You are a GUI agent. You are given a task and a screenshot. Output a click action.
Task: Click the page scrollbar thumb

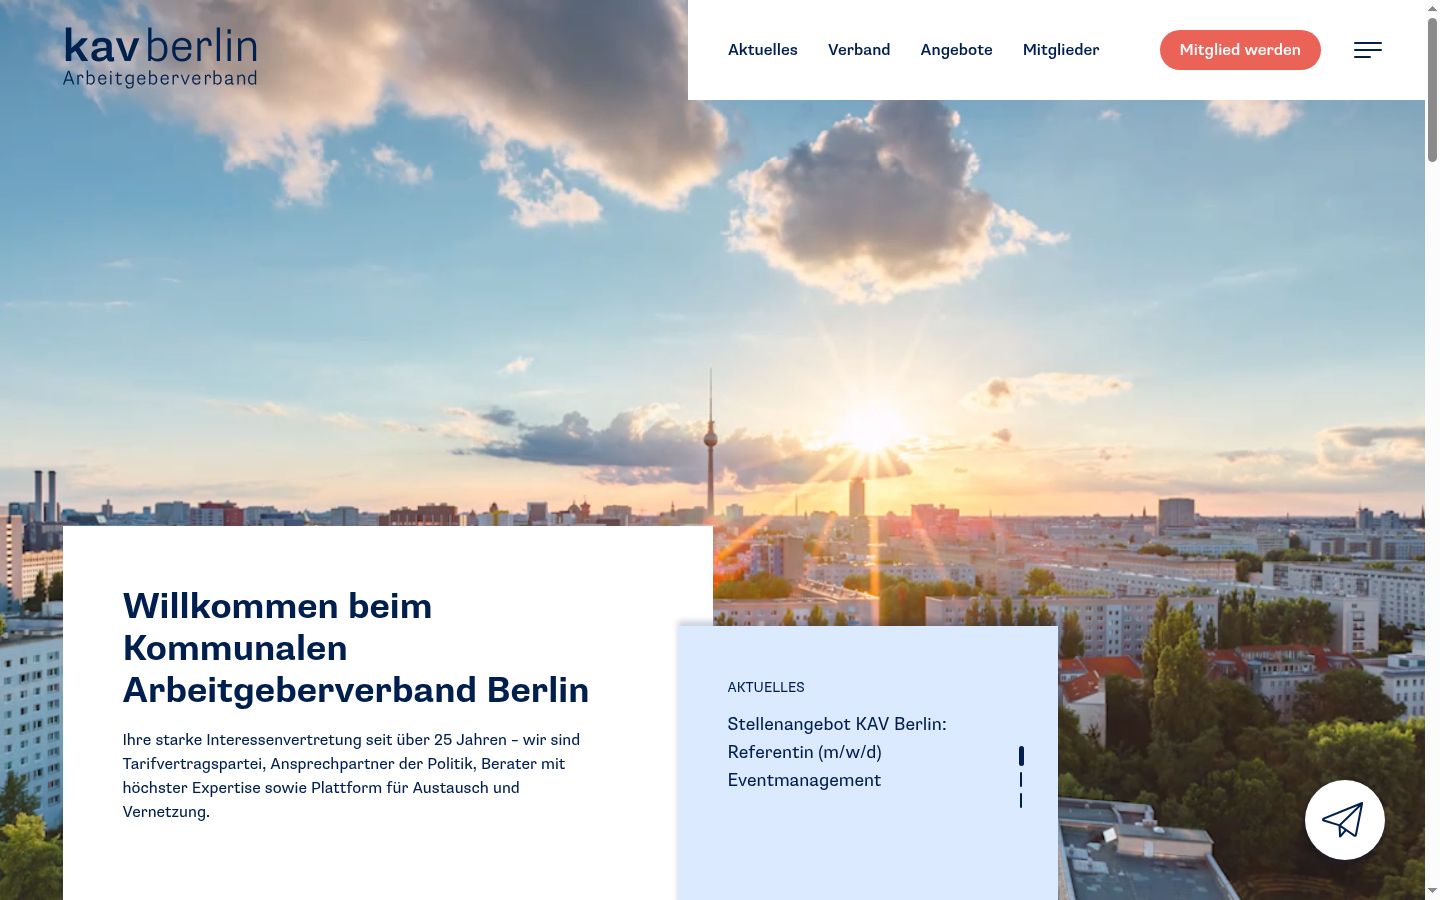tap(1432, 90)
